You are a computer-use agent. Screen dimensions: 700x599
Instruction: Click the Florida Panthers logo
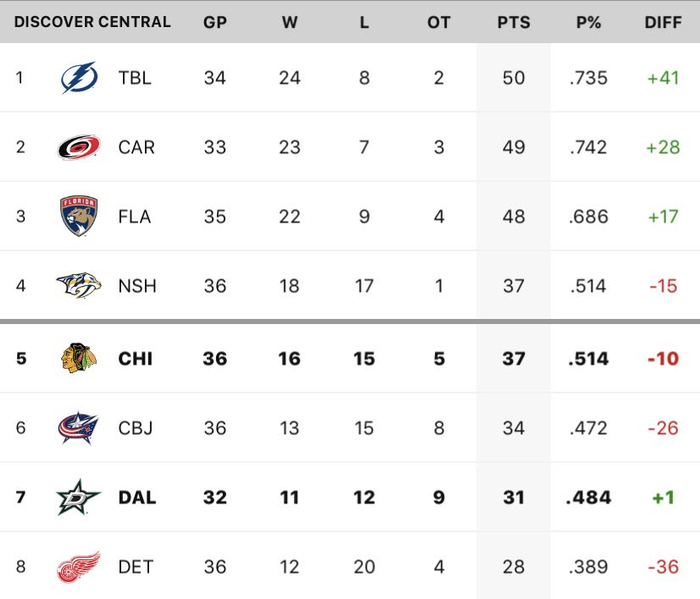click(x=78, y=216)
